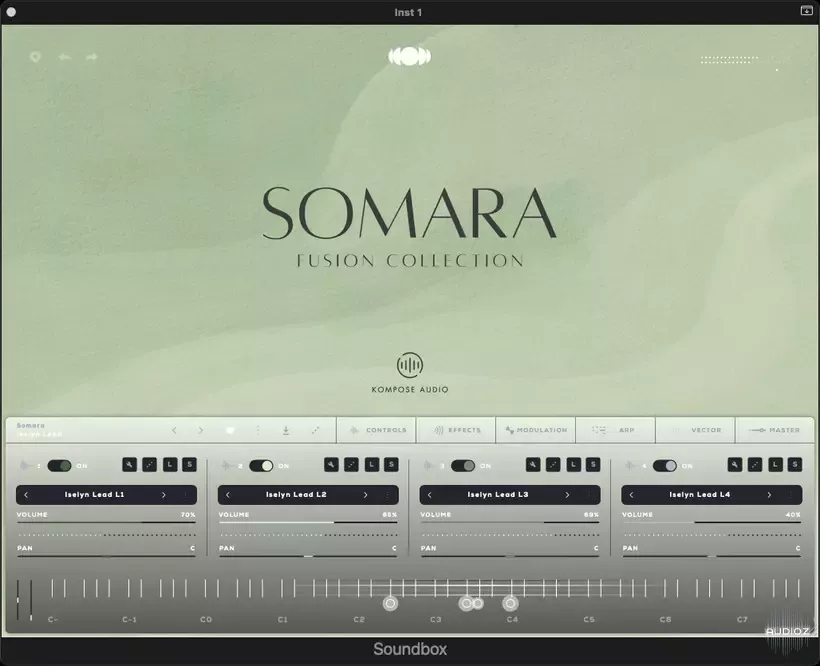Select the next sound after Iselyn Lead L4
Viewport: 820px width, 666px height.
(x=769, y=495)
